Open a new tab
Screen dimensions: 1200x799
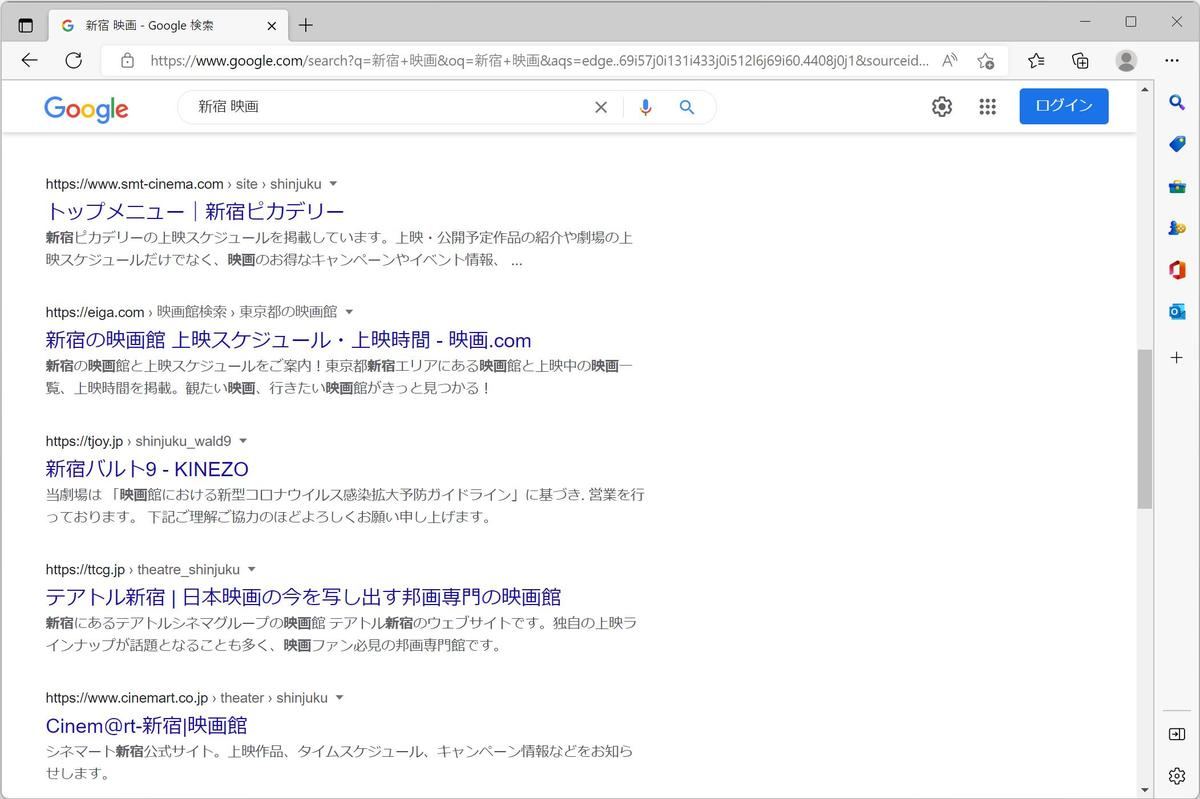coord(306,25)
